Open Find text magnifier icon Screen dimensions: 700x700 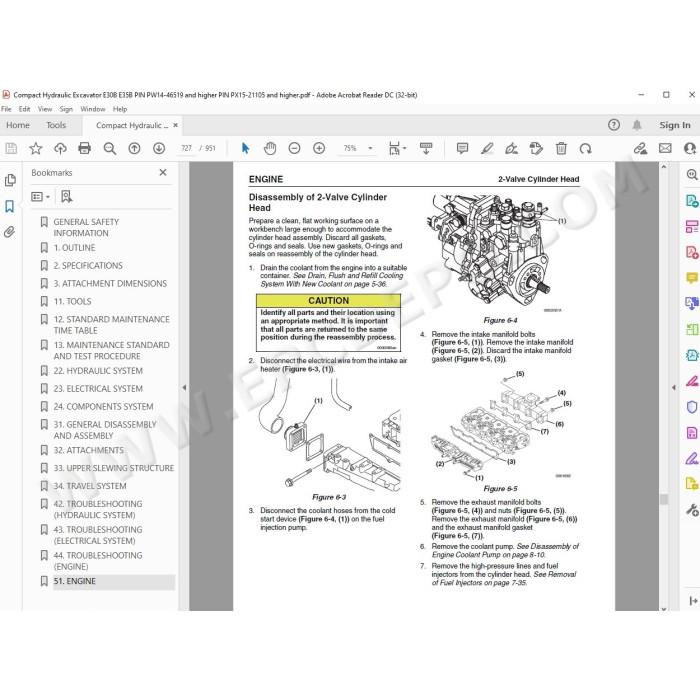[x=109, y=148]
